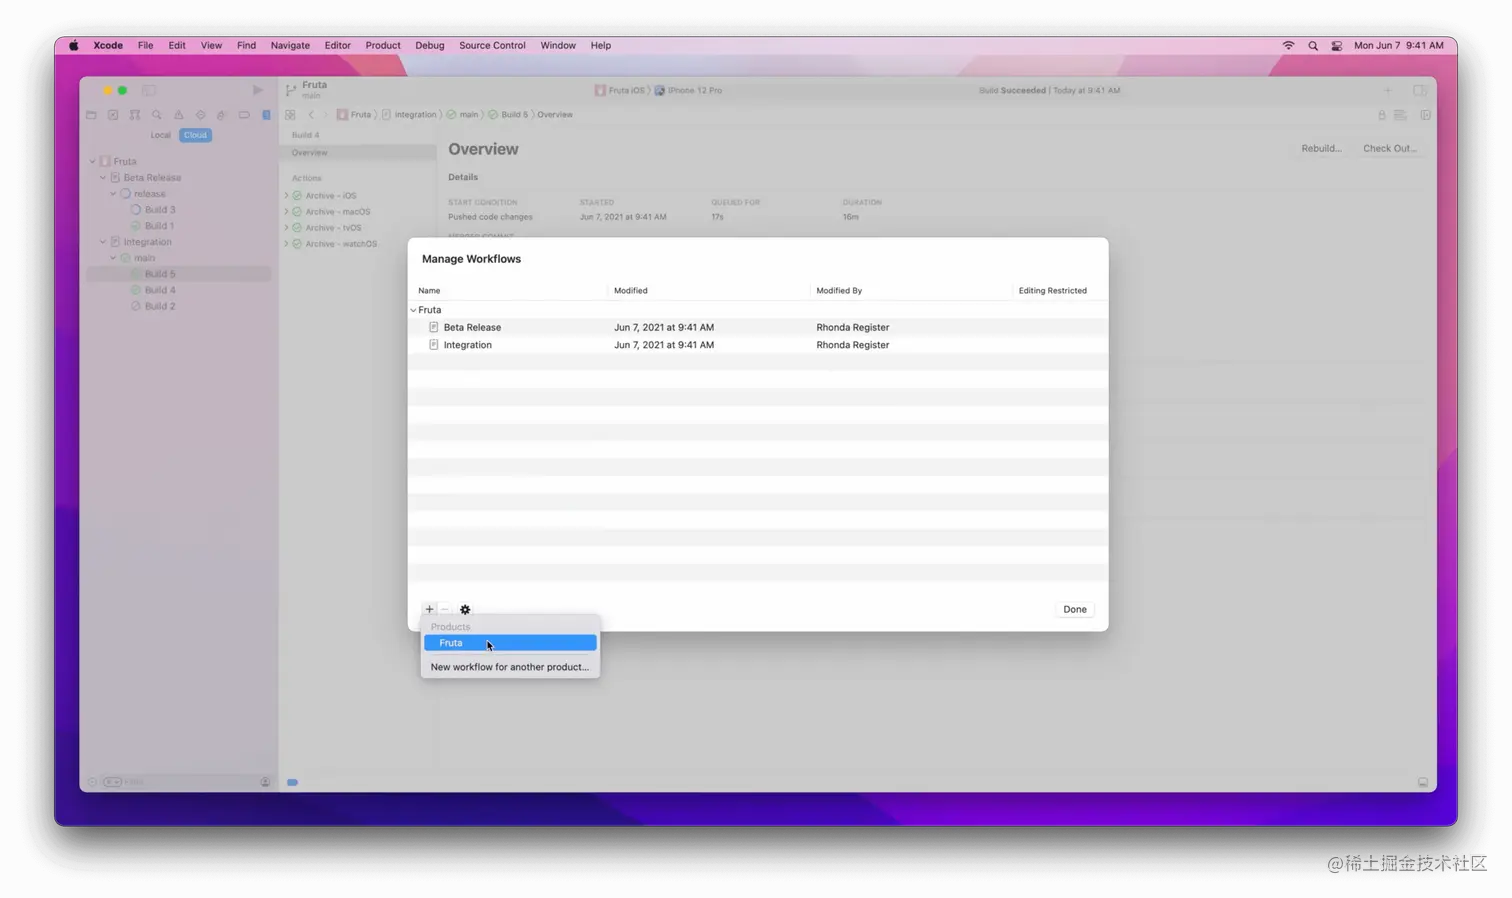Viewport: 1512px width, 898px height.
Task: Open the Breakpoint navigator icon
Action: [244, 115]
